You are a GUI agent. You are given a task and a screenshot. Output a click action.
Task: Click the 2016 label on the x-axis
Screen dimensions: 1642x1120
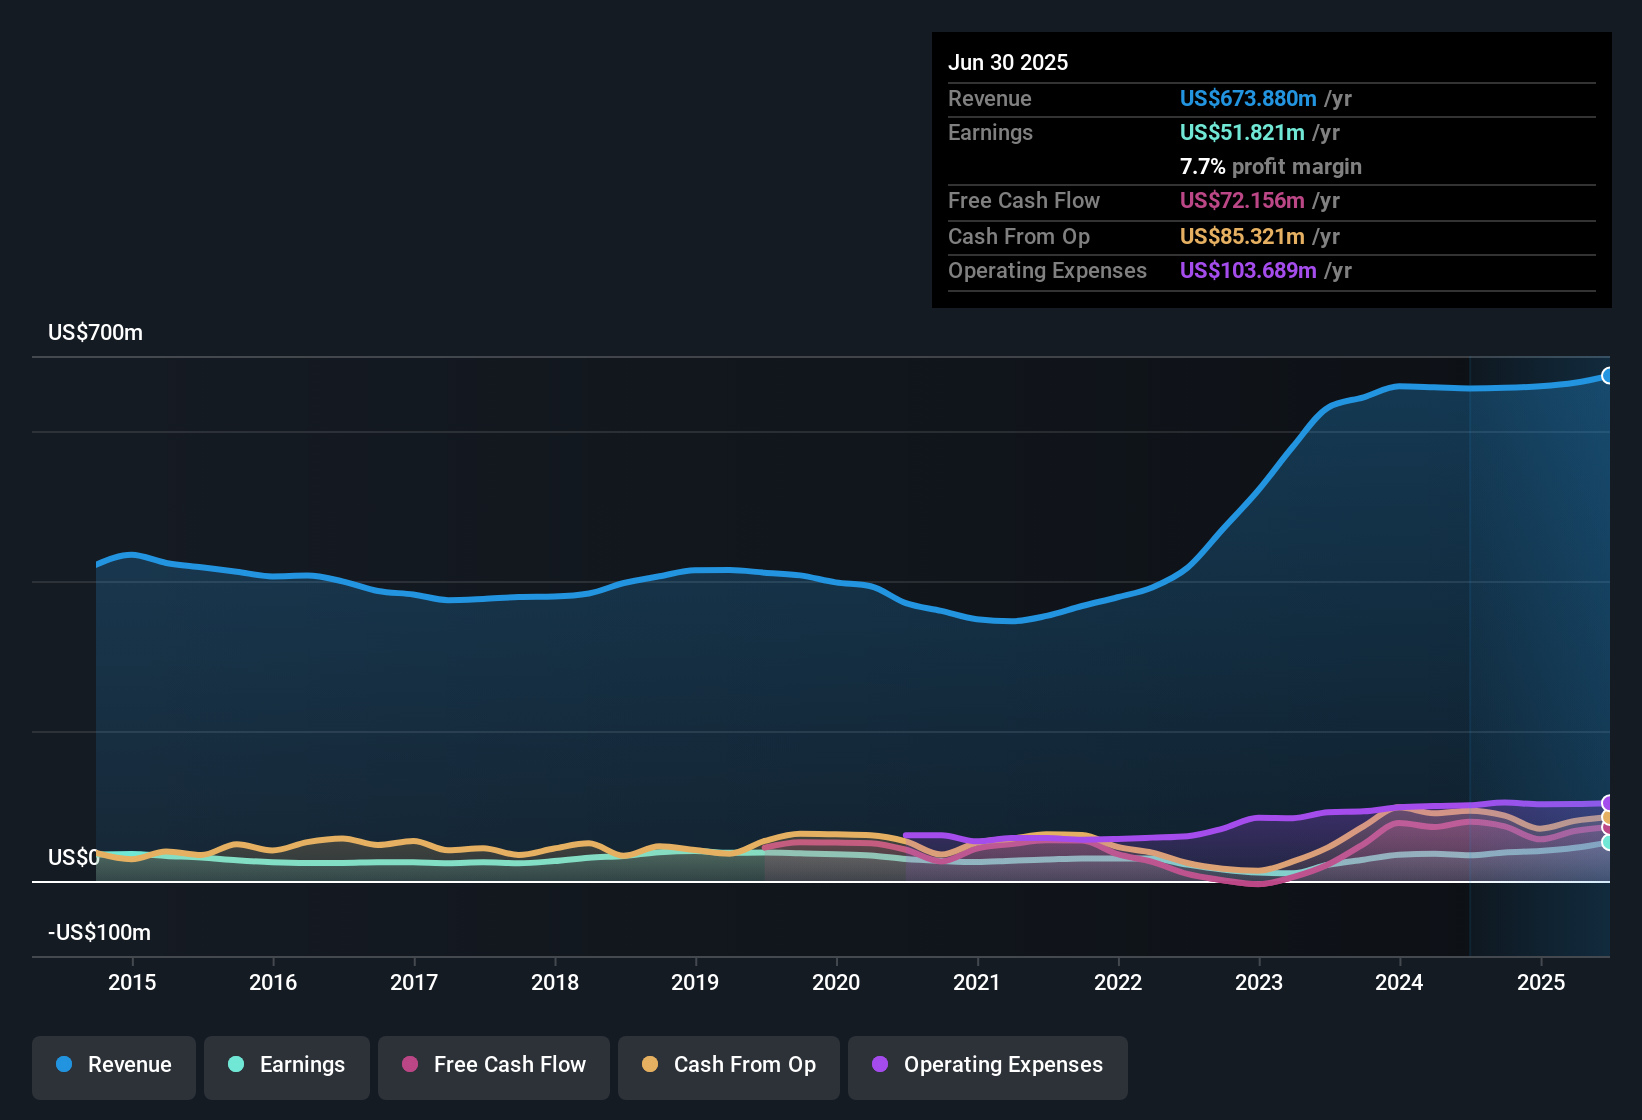(x=273, y=982)
